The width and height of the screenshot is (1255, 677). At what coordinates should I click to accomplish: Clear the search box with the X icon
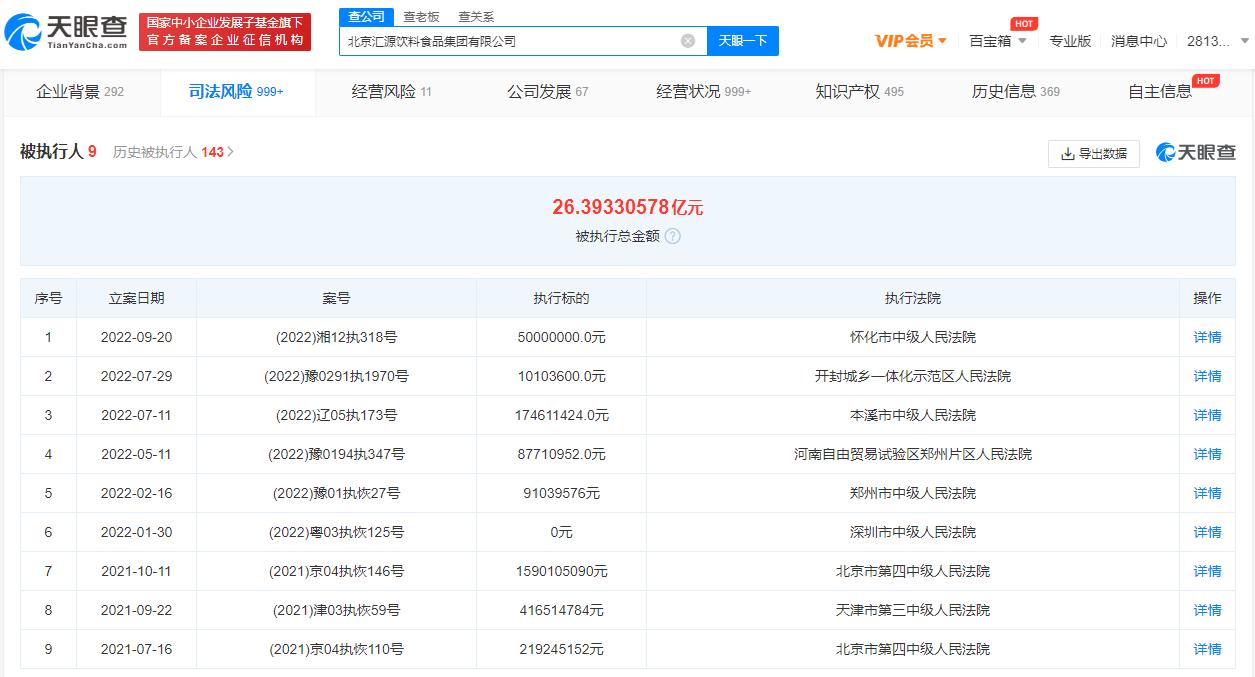(688, 41)
